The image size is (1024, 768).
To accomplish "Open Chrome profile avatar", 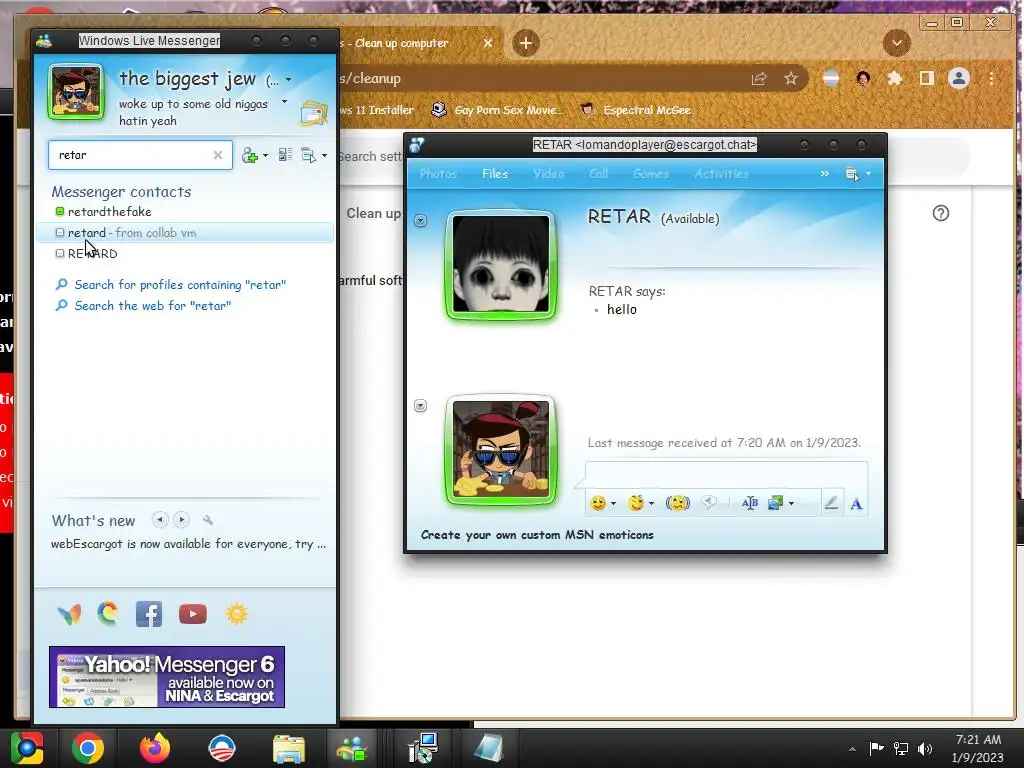I will point(959,79).
